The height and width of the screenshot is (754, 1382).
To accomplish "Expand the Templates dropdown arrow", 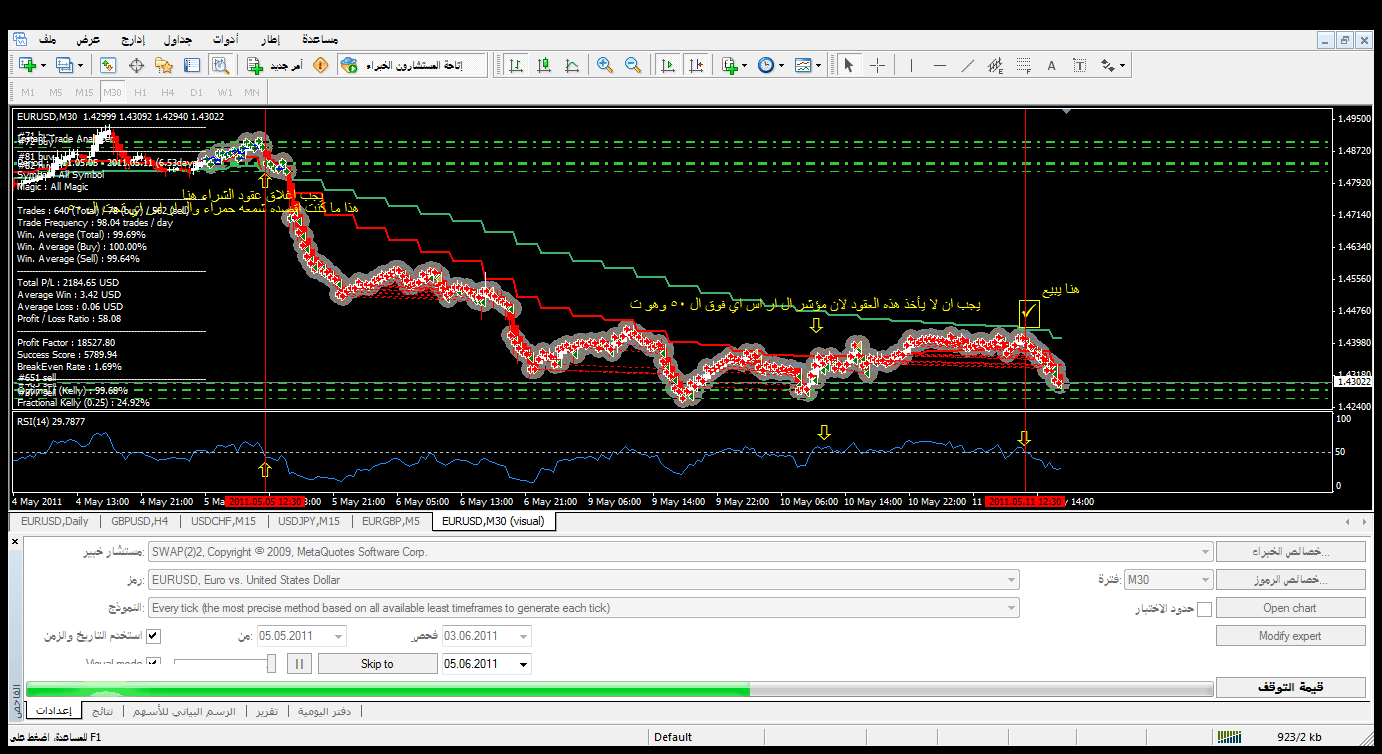I will [x=820, y=65].
